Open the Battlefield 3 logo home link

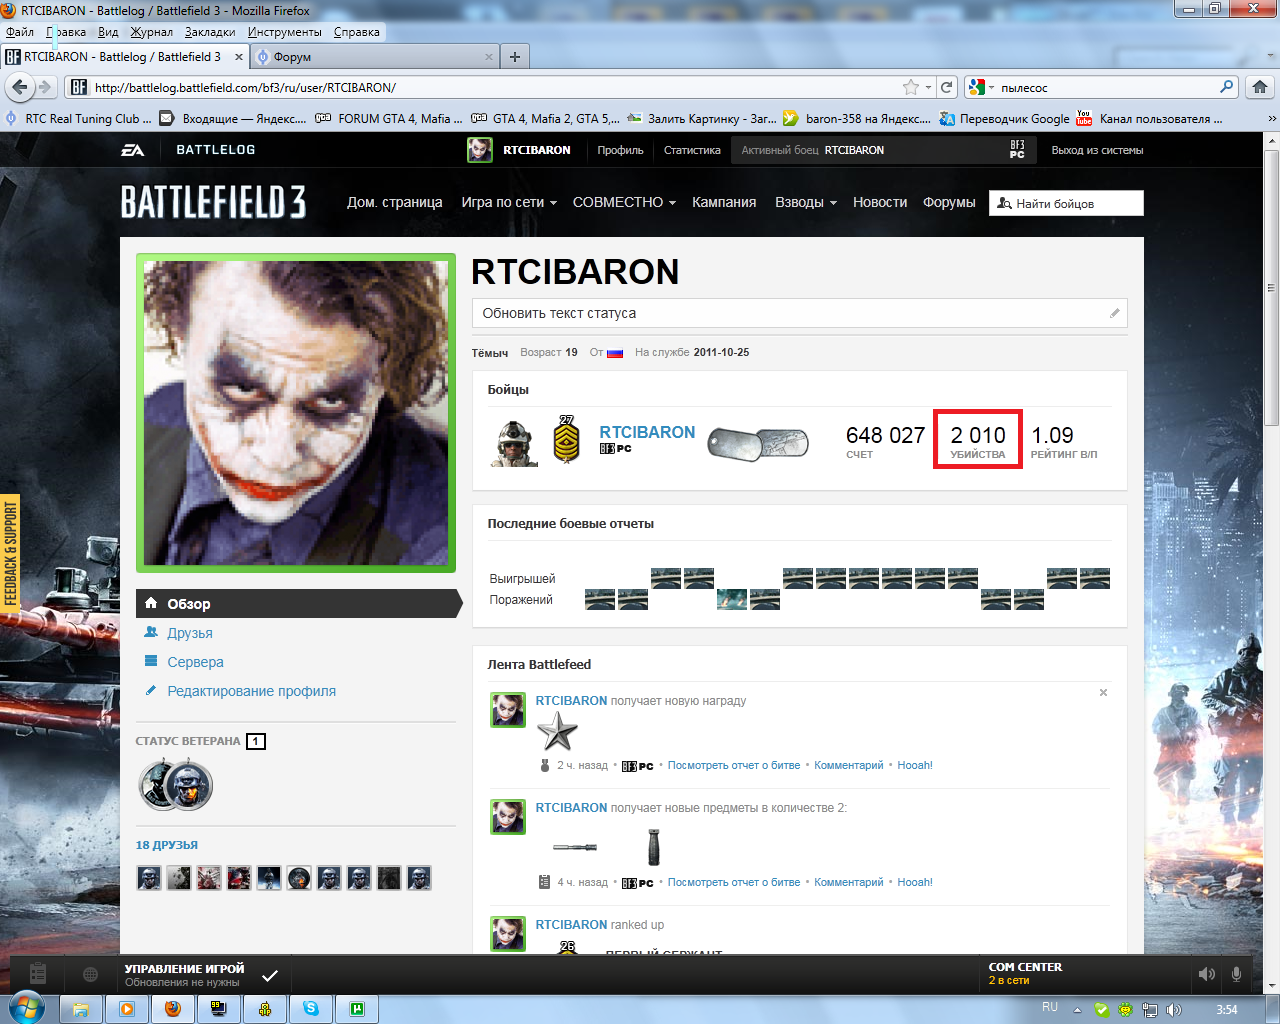[213, 202]
